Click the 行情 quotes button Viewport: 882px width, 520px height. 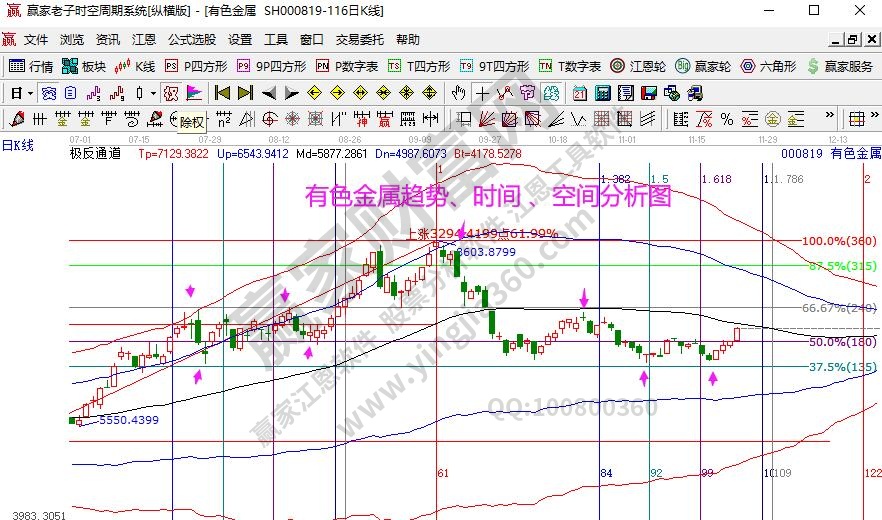pos(31,66)
